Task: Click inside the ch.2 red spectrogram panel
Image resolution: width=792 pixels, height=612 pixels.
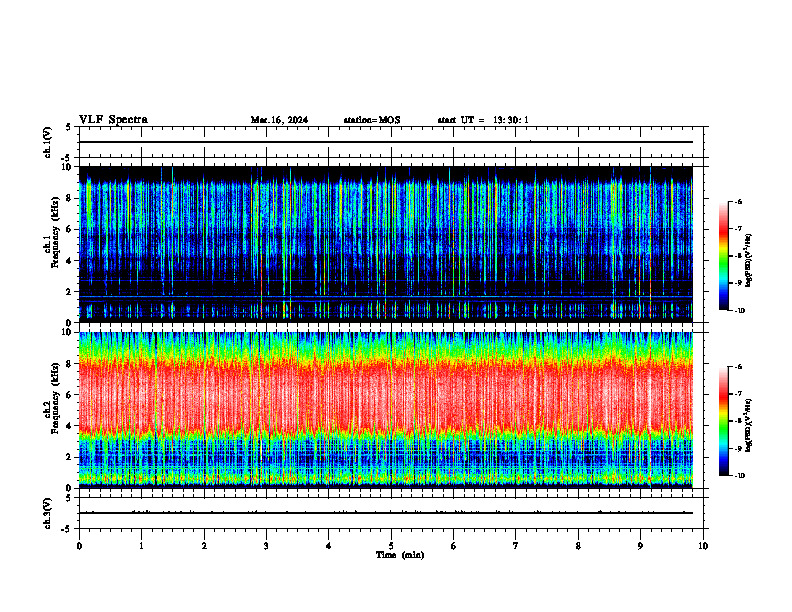Action: [x=385, y=410]
